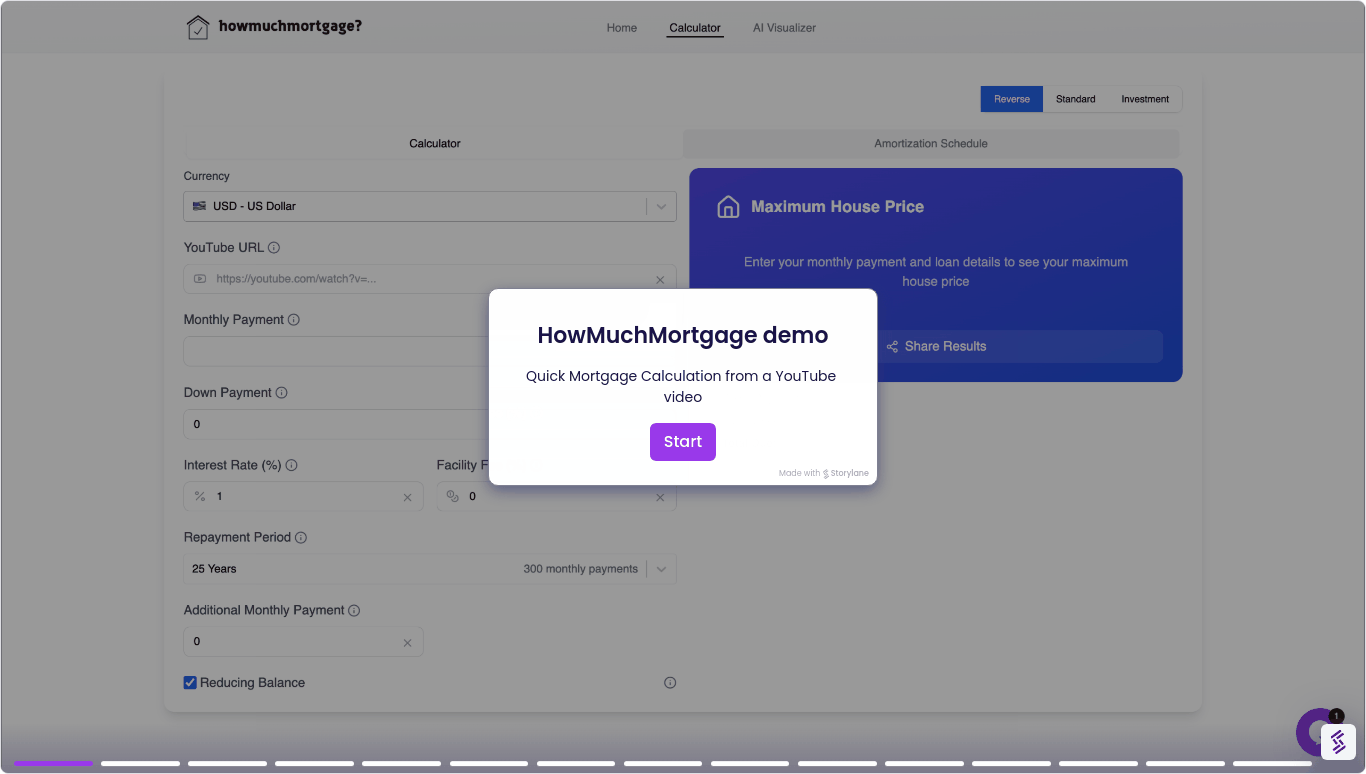The width and height of the screenshot is (1366, 774).
Task: Open the Calculator nav item
Action: point(695,28)
